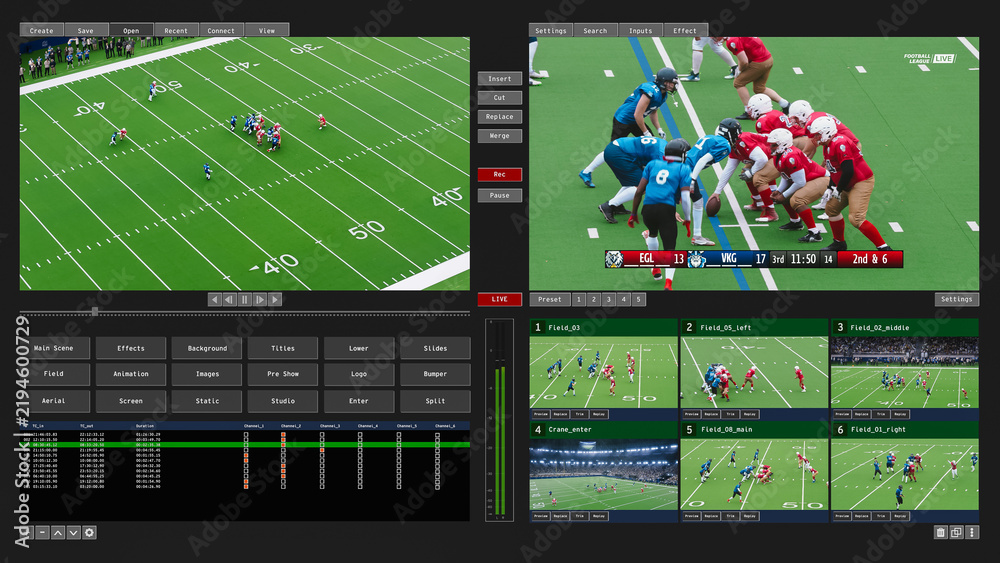Toggle Channel_6 checkbox in row 21:46:03.03
The image size is (1000, 563).
[438, 434]
